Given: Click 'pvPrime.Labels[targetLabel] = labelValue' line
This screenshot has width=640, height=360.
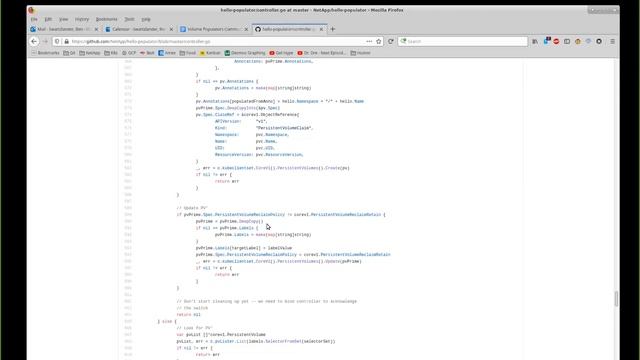Looking at the screenshot, I should (x=244, y=248).
